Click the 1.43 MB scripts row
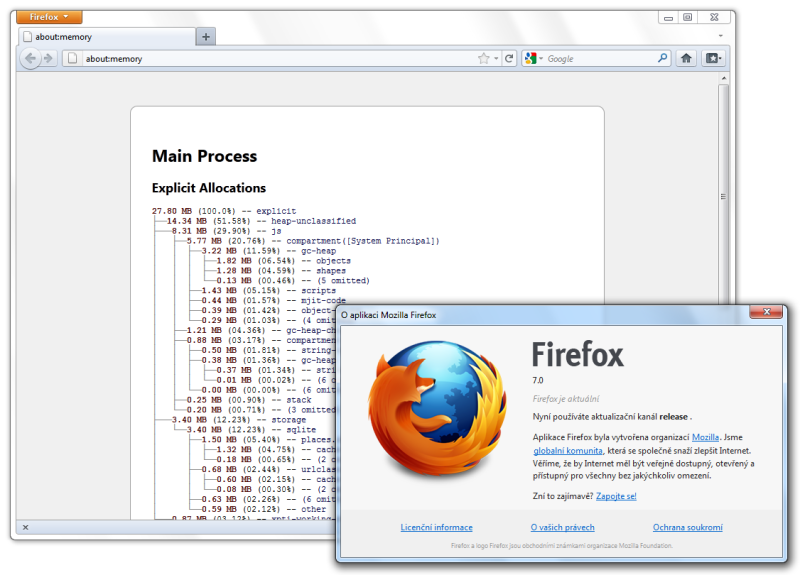 [x=268, y=290]
